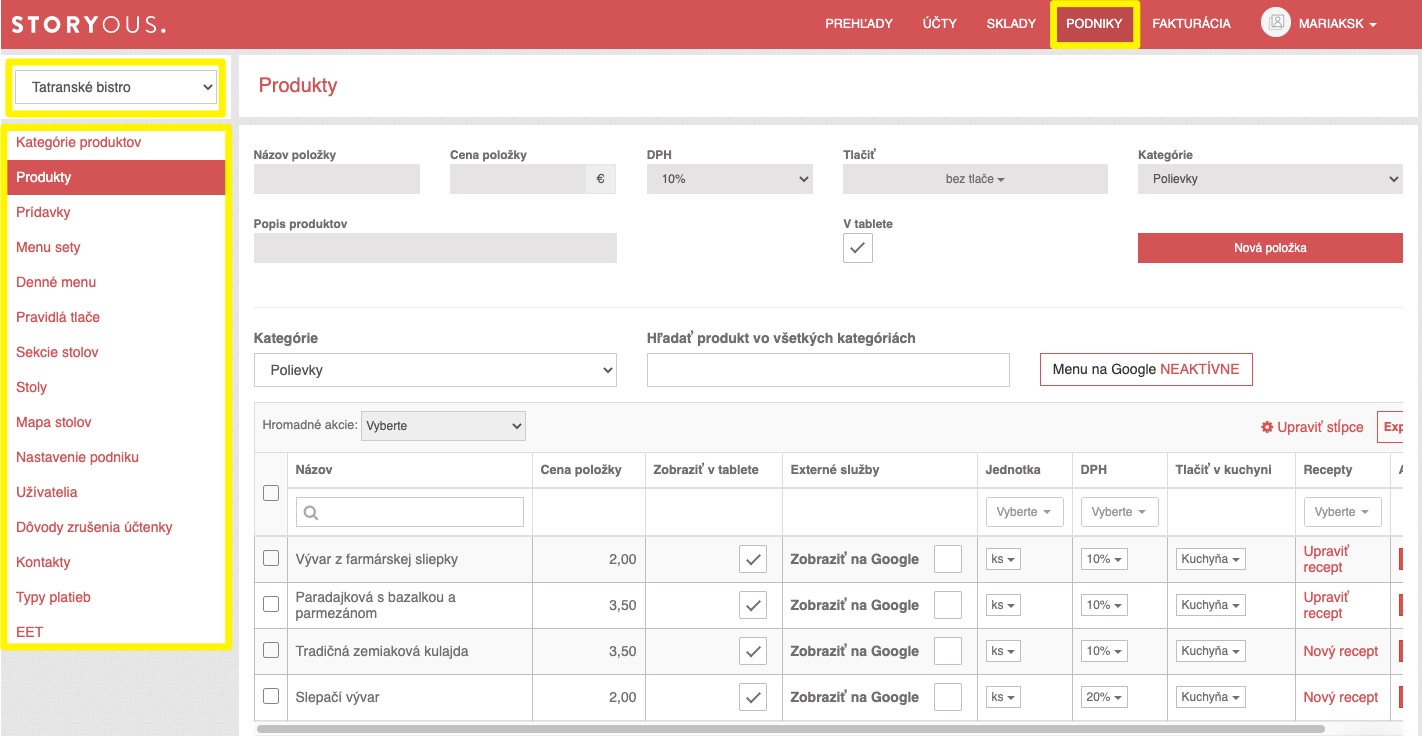
Task: Click the MARIAKSK user avatar icon
Action: [1275, 23]
